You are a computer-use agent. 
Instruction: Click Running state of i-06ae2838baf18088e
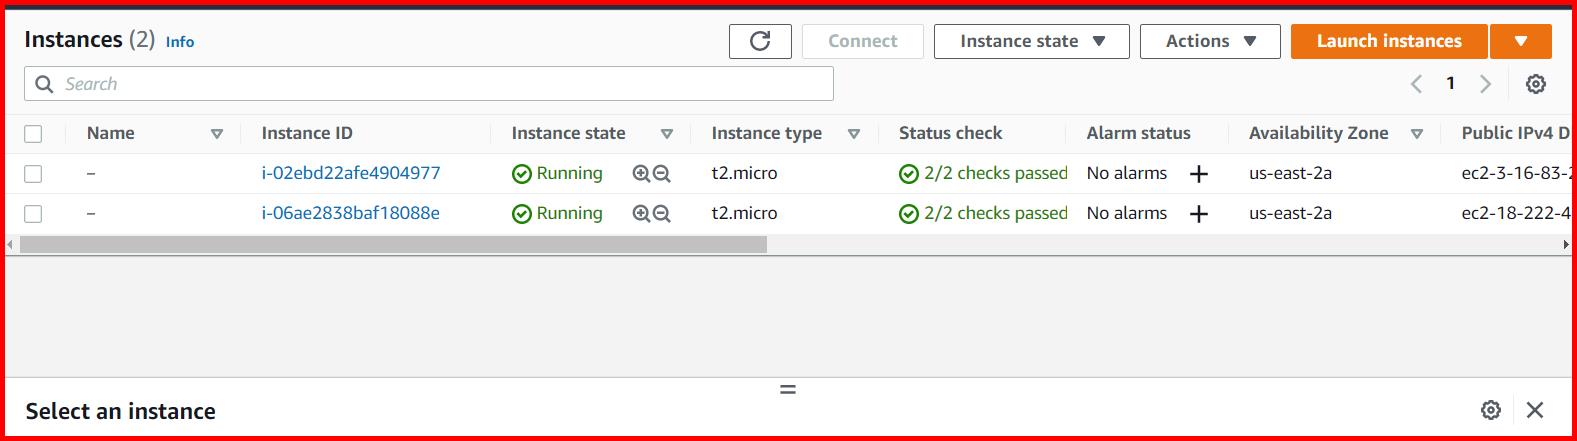[x=557, y=213]
